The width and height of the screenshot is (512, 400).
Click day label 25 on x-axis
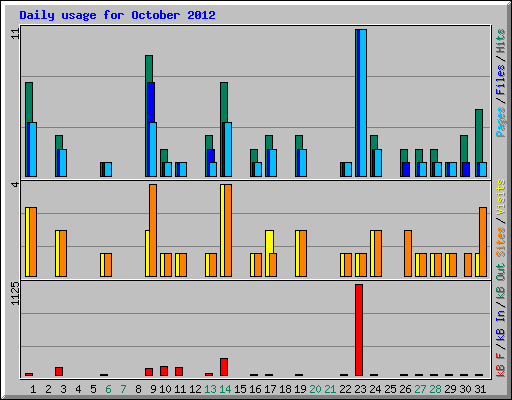click(390, 389)
